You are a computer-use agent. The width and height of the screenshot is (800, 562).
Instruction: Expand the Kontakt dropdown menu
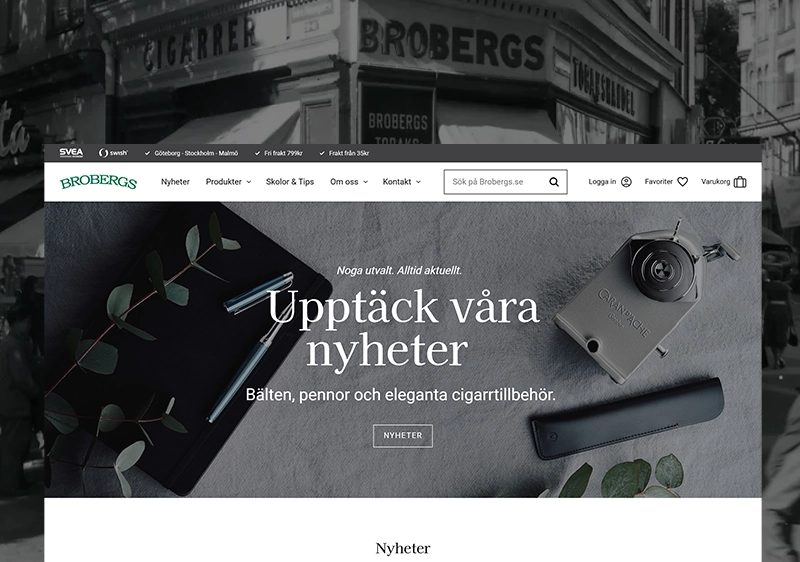click(x=402, y=182)
